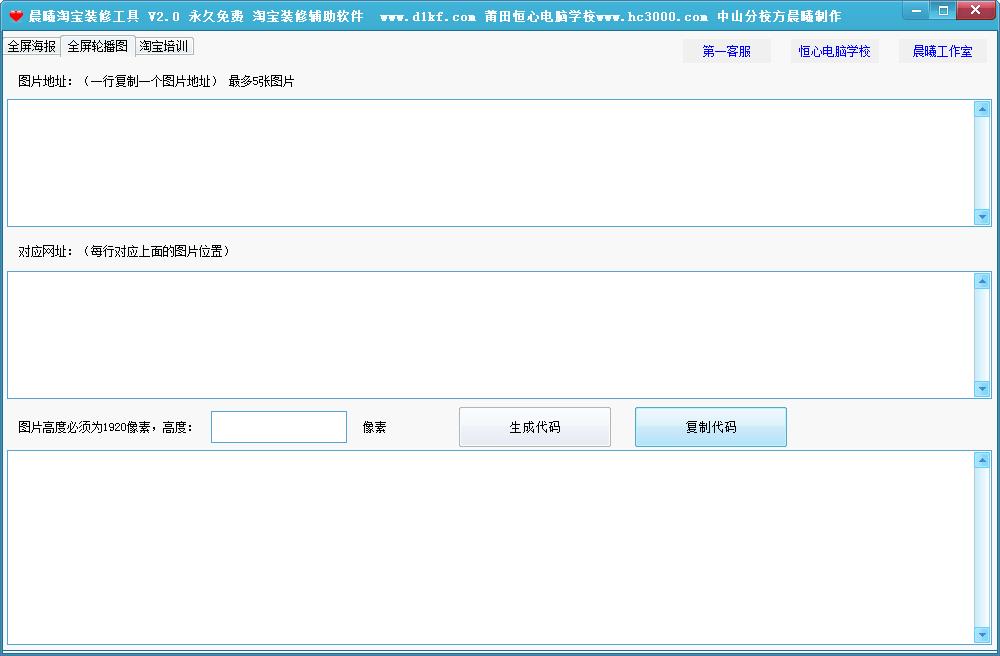This screenshot has height=656, width=1000.
Task: Visit the 恒心电脑学校 link
Action: point(834,51)
